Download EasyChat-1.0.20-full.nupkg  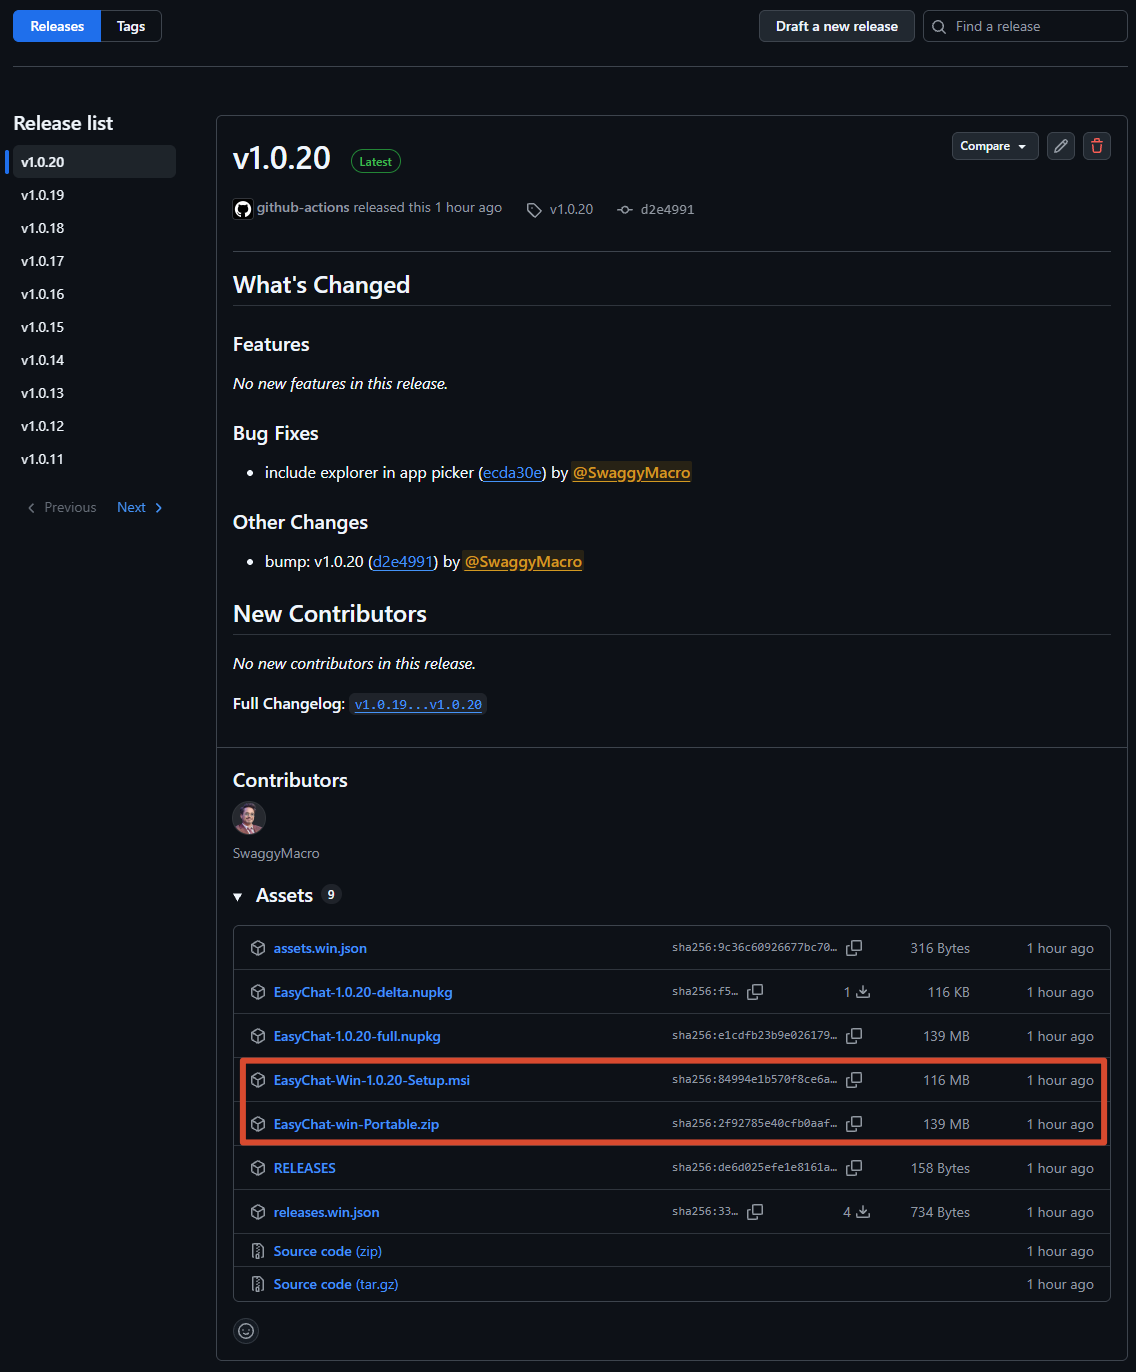coord(357,1036)
